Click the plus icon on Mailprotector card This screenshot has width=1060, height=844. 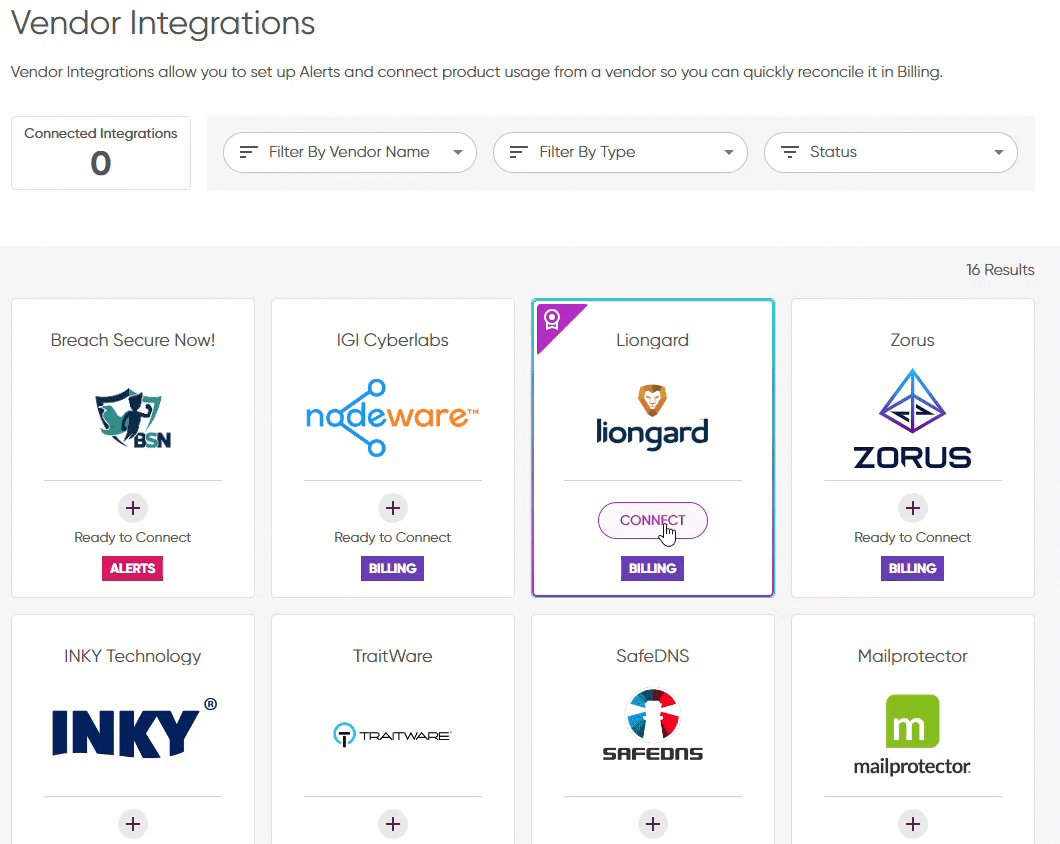click(x=913, y=824)
